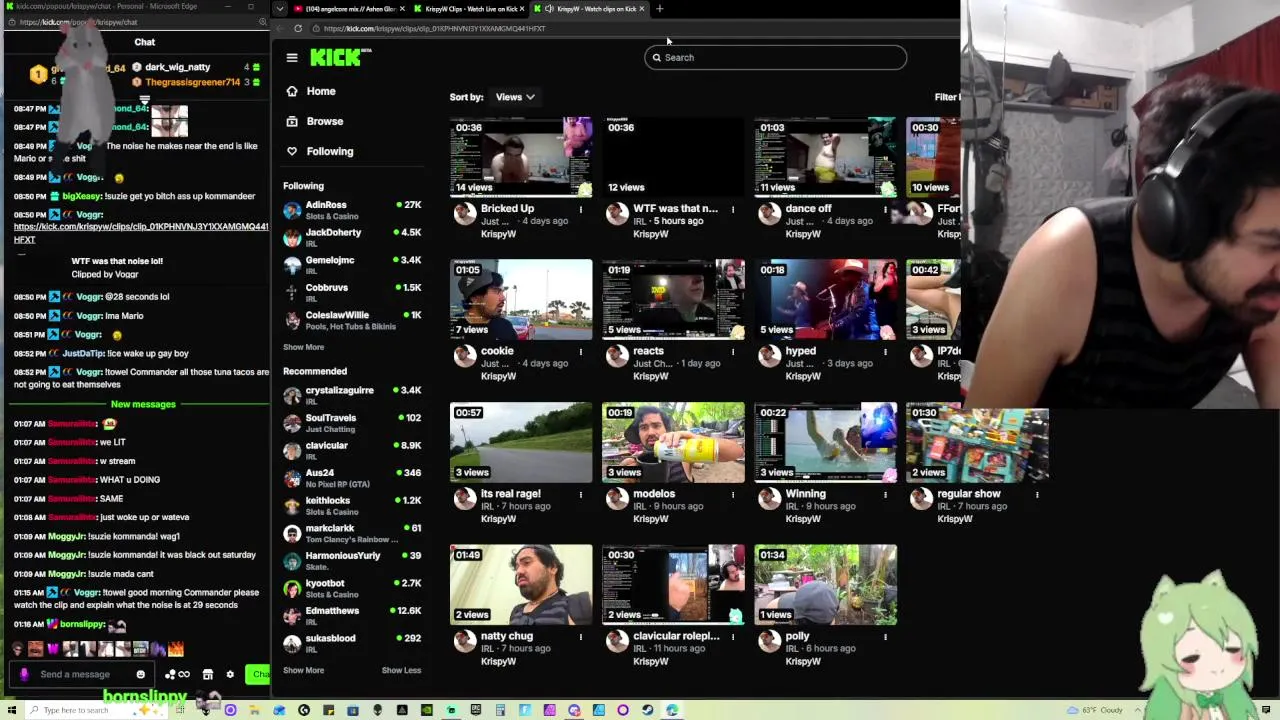Open options menu for Winning clip

pos(885,495)
